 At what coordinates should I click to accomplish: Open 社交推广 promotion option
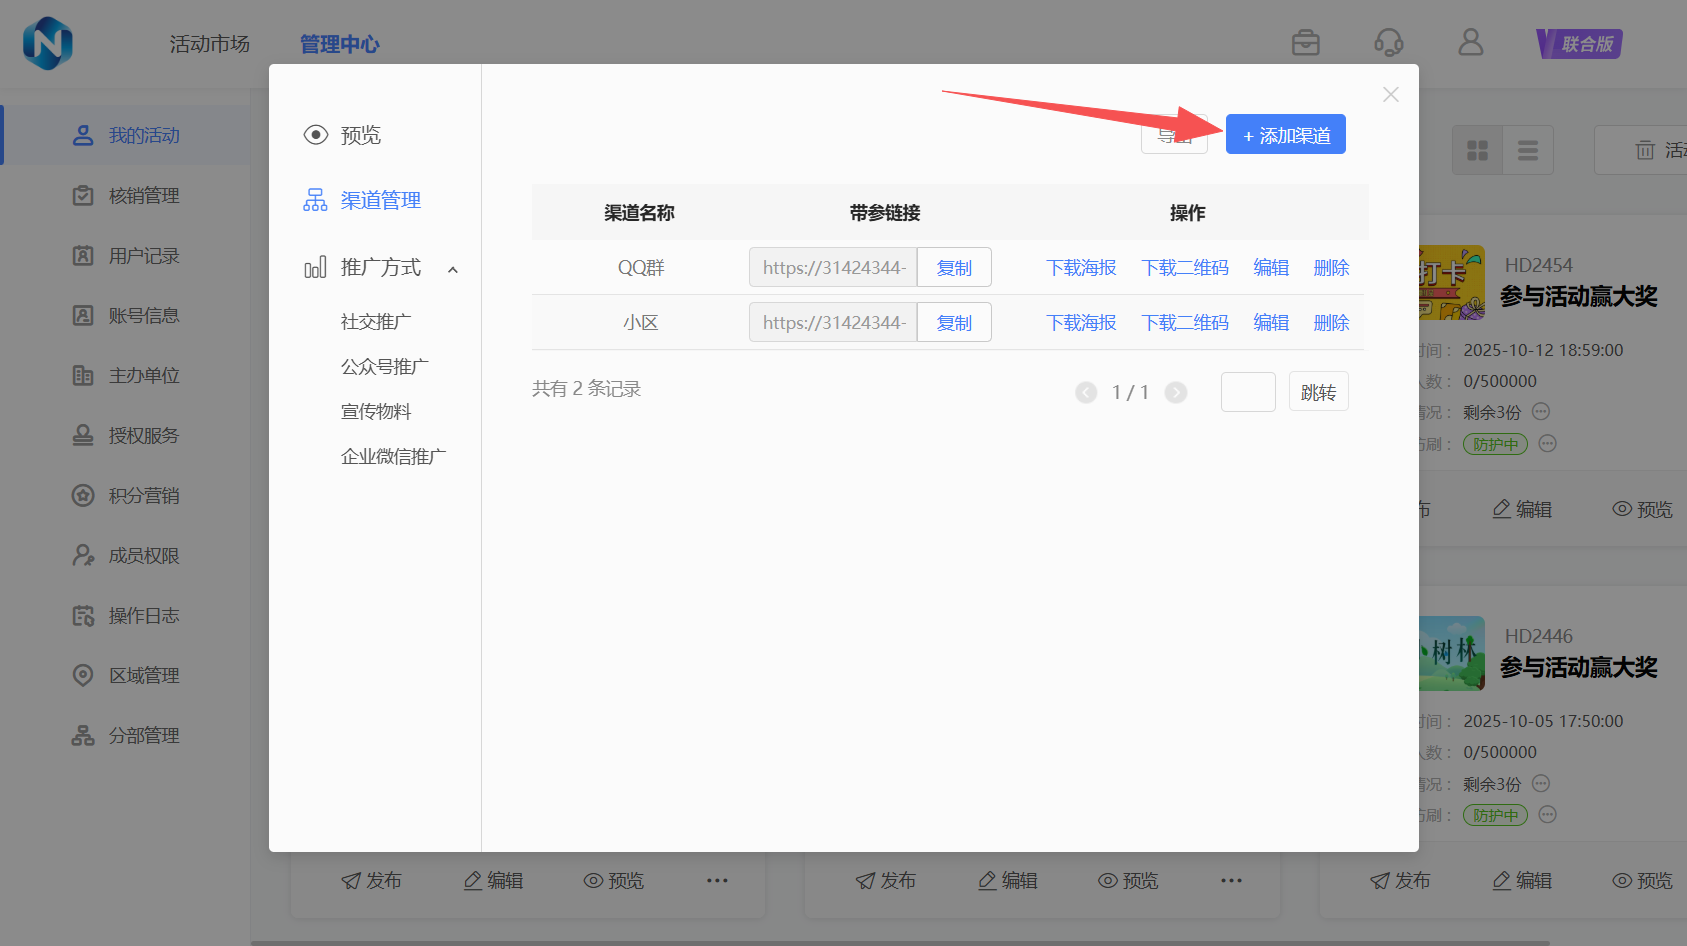coord(376,322)
